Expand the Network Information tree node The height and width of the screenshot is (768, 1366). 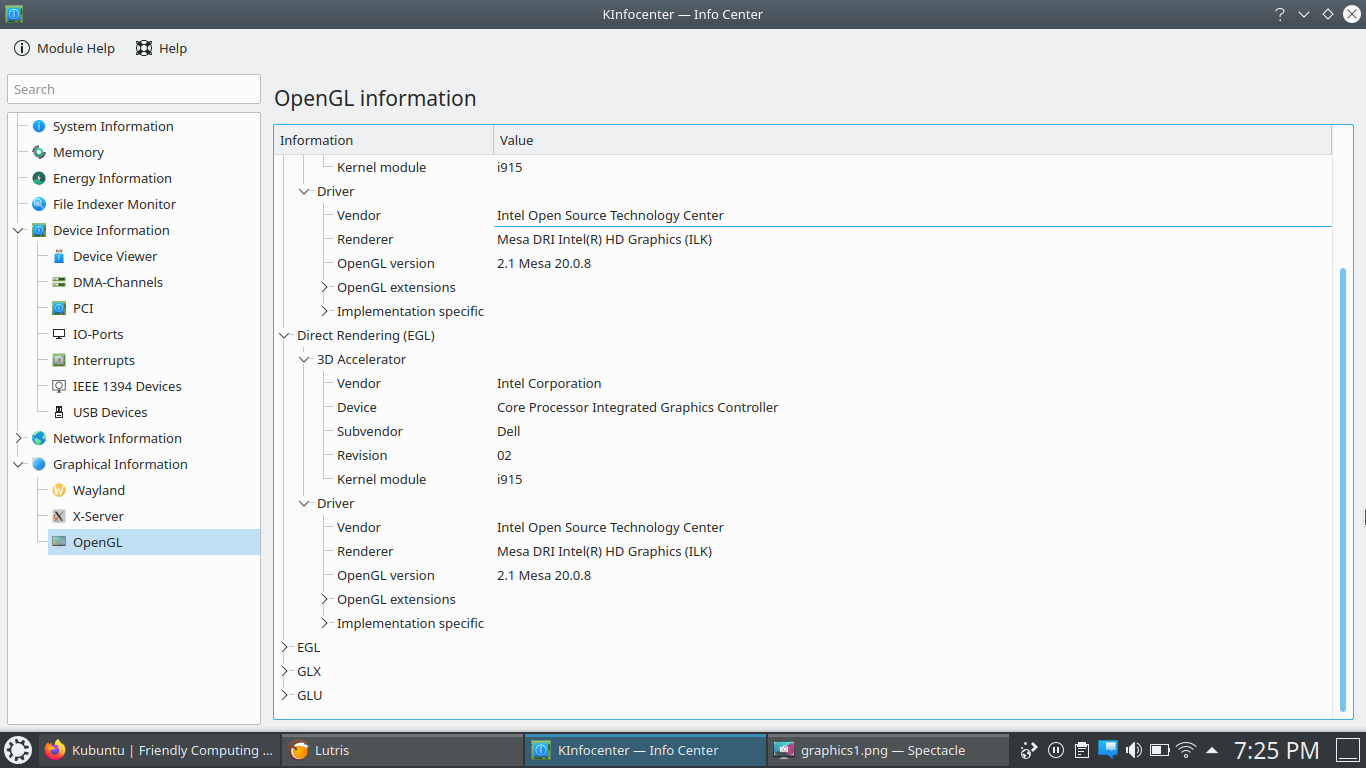tap(19, 438)
